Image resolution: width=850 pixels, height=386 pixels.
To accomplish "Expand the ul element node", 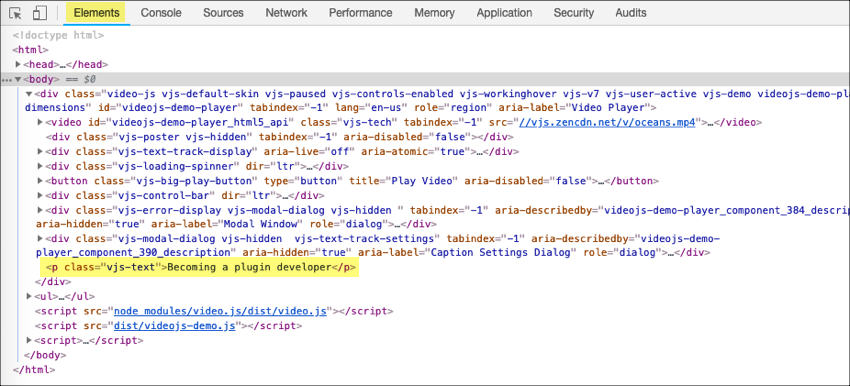I will 29,297.
